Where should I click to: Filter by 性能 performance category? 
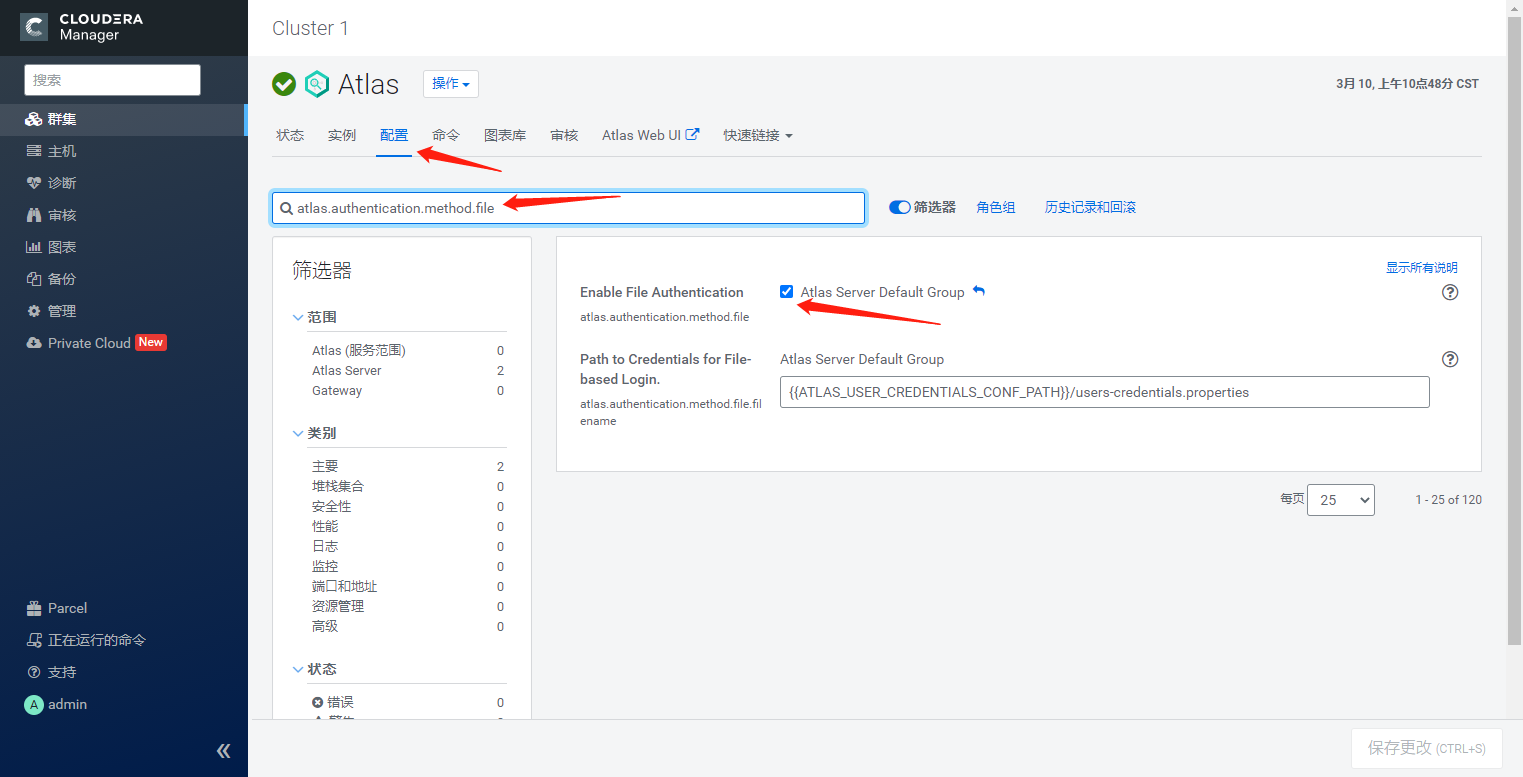[325, 527]
